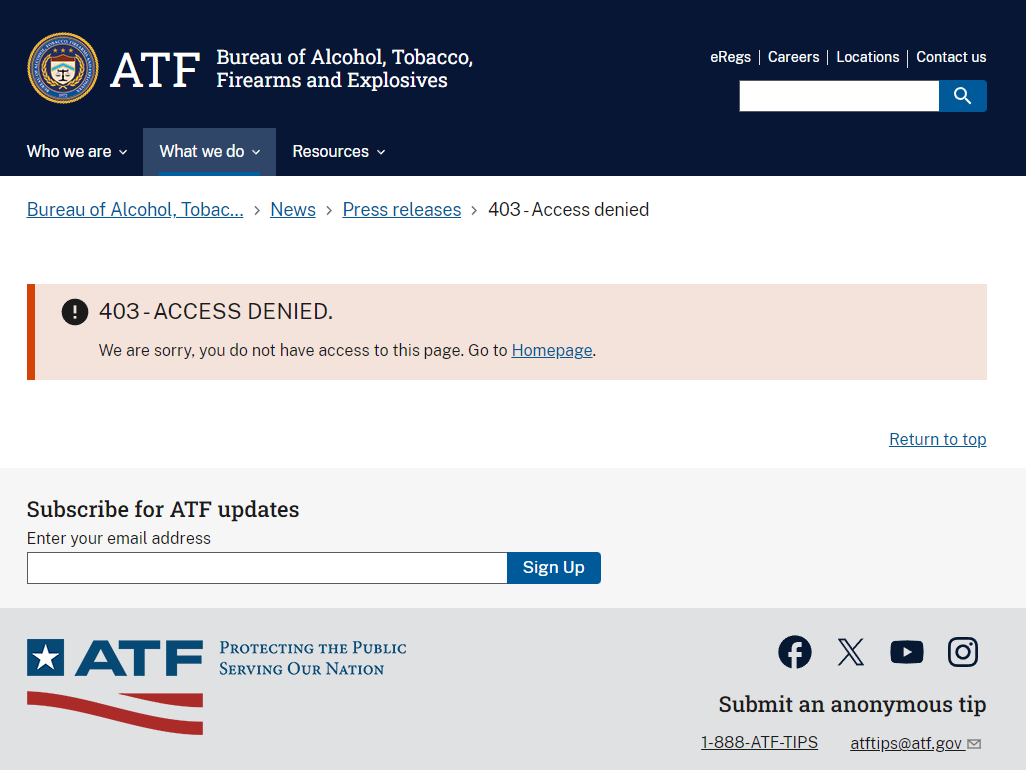
Task: Expand the Who we are menu
Action: 77,152
